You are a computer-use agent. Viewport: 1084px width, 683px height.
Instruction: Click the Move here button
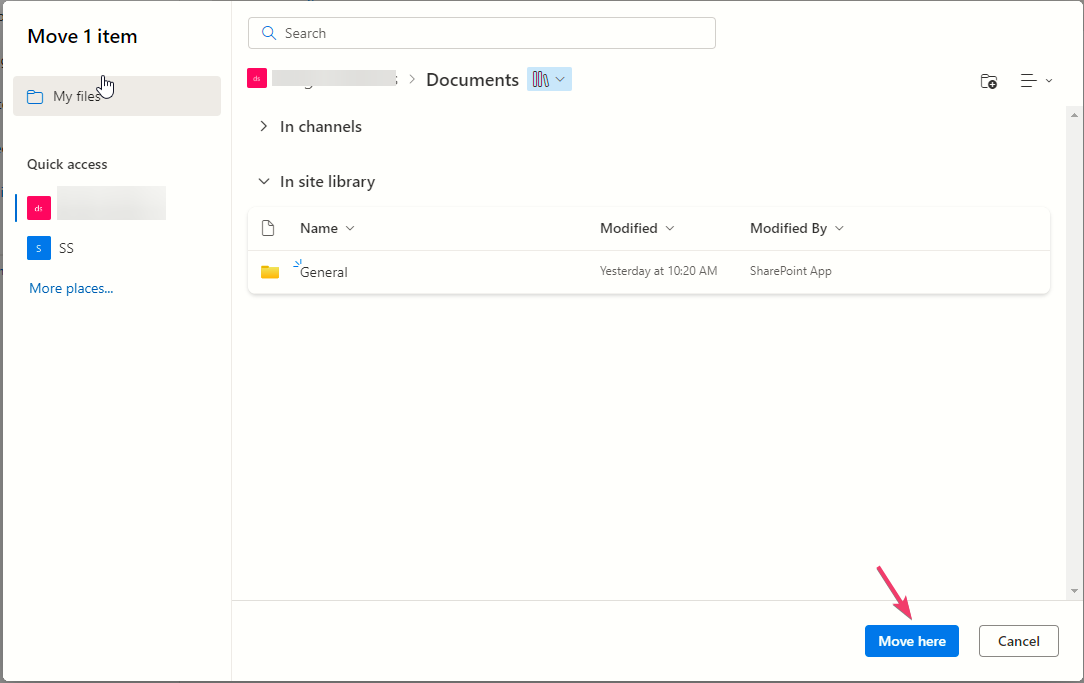point(911,641)
